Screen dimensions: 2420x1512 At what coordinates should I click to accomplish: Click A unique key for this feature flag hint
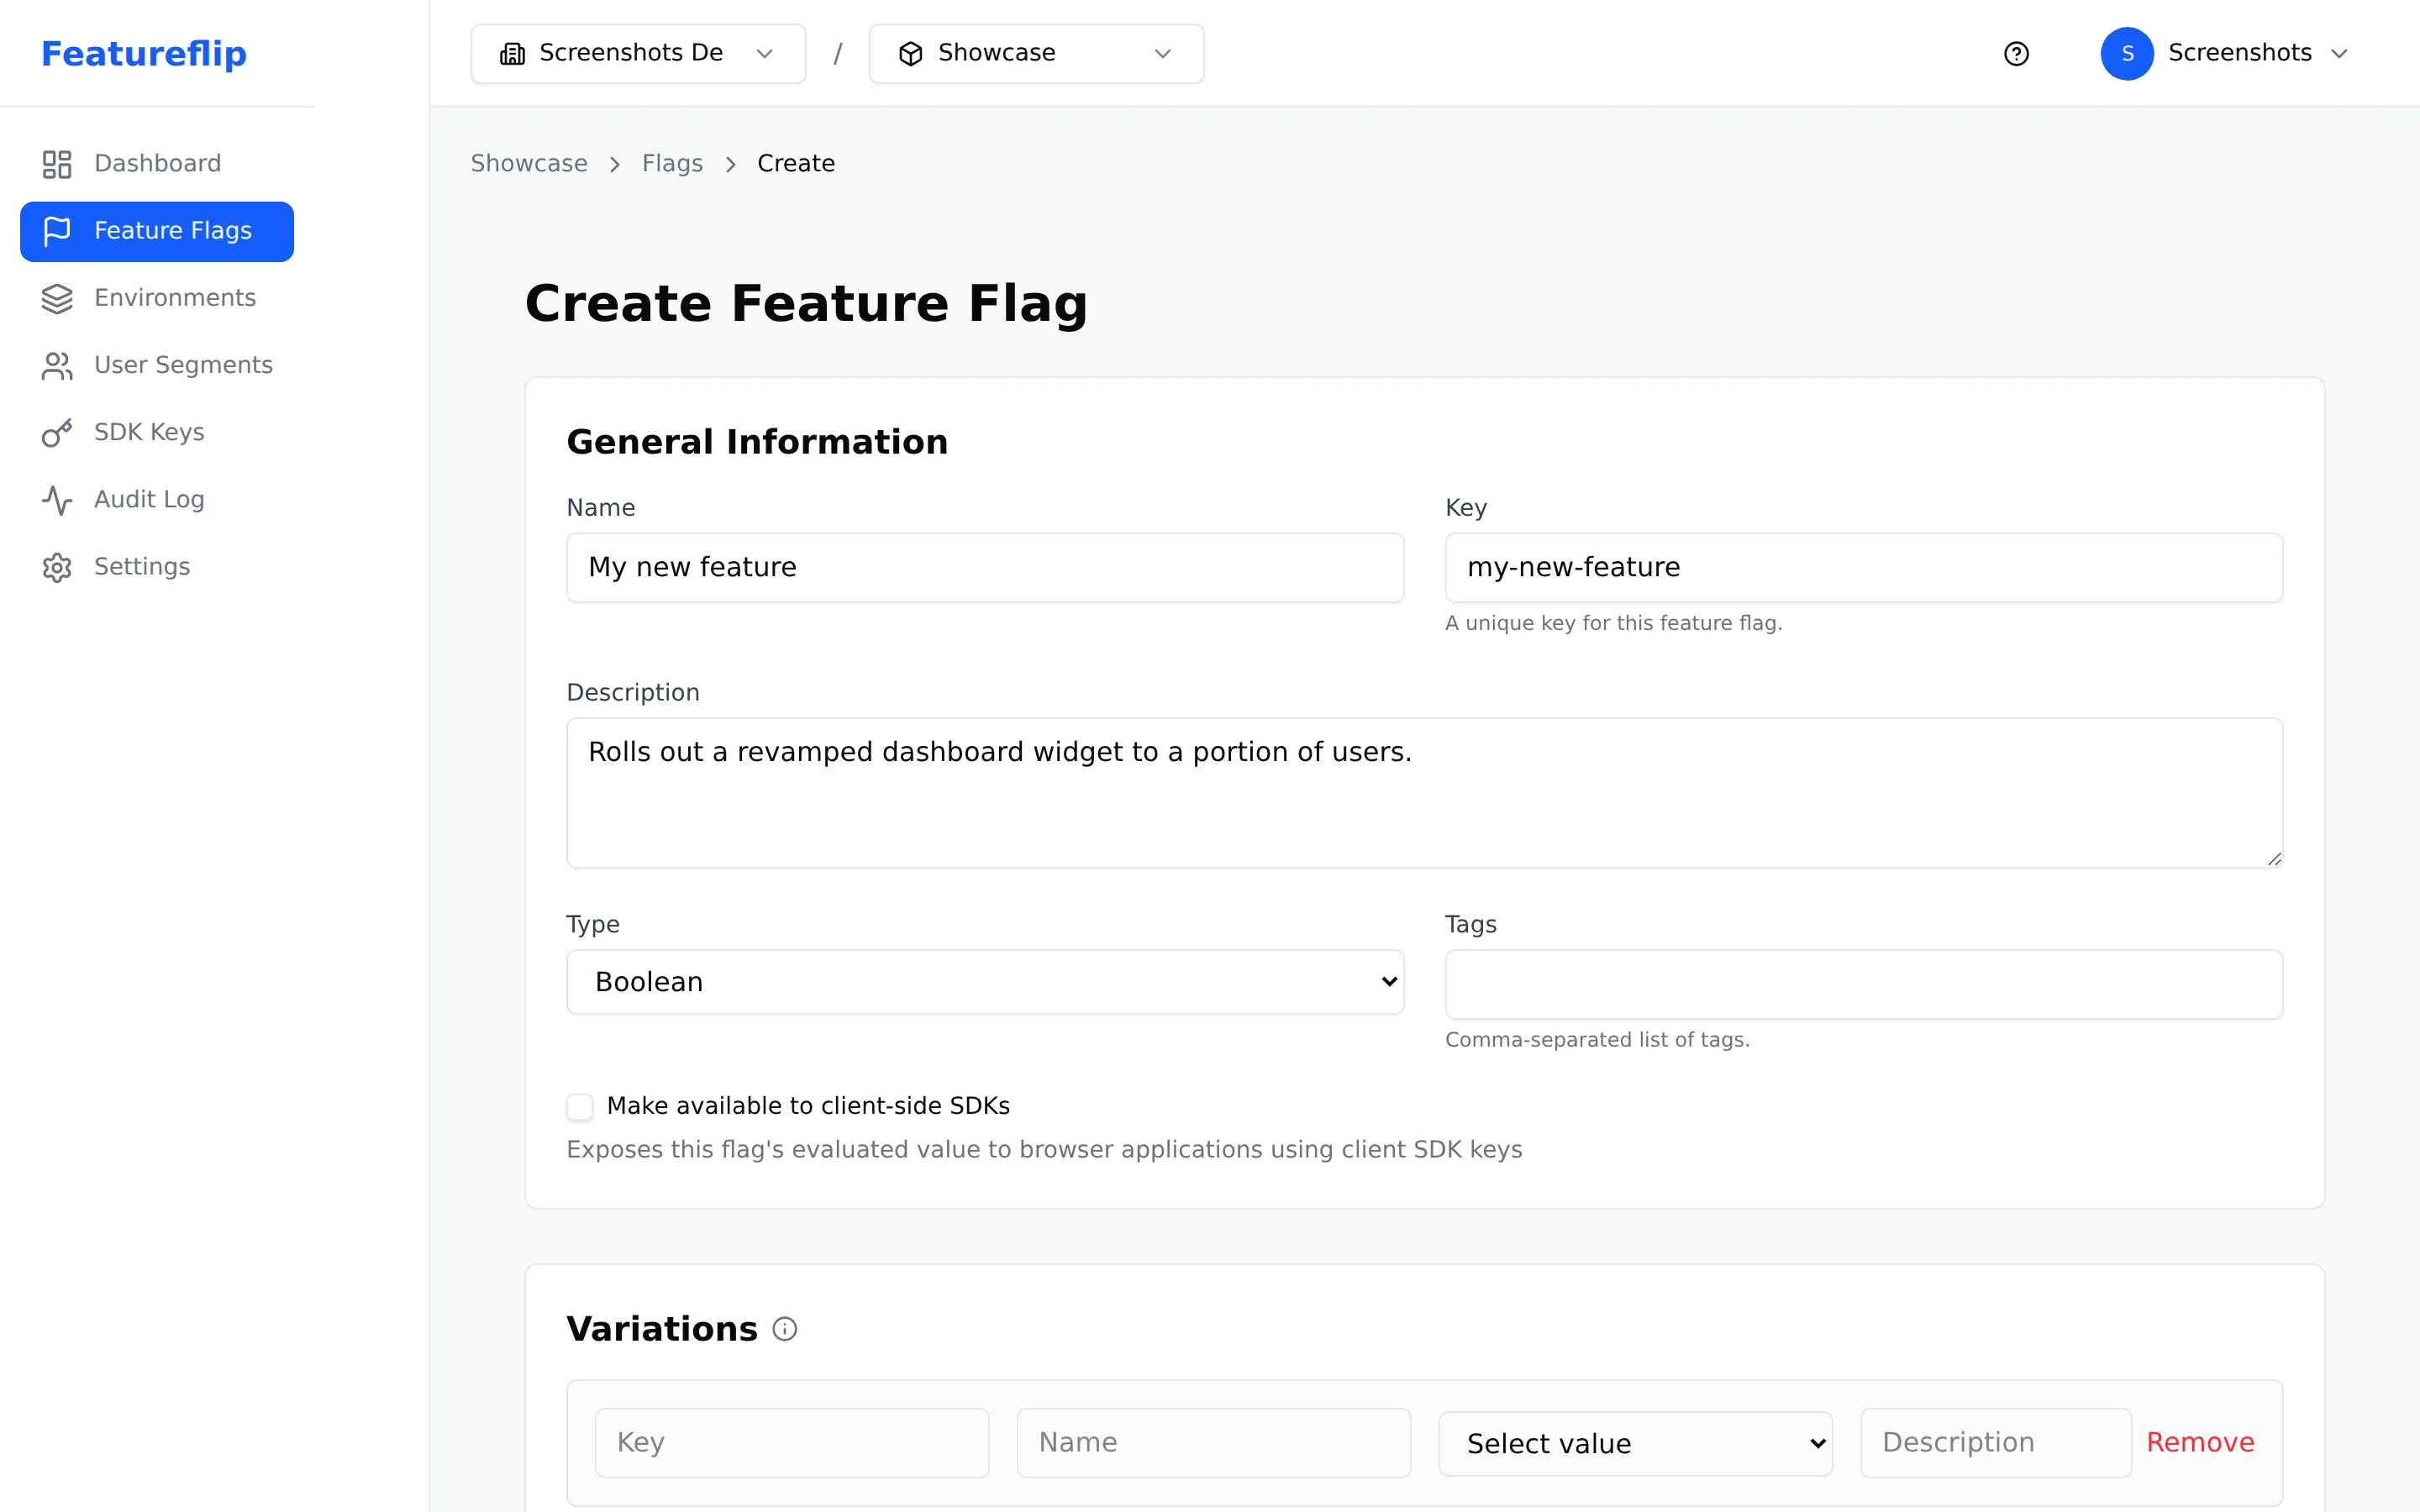1613,623
